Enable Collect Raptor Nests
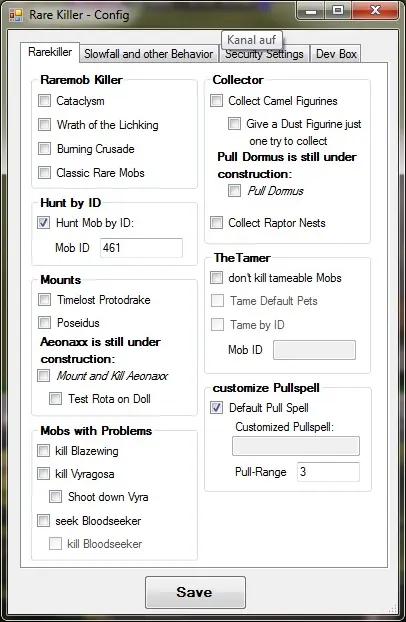The width and height of the screenshot is (406, 622). (x=216, y=223)
